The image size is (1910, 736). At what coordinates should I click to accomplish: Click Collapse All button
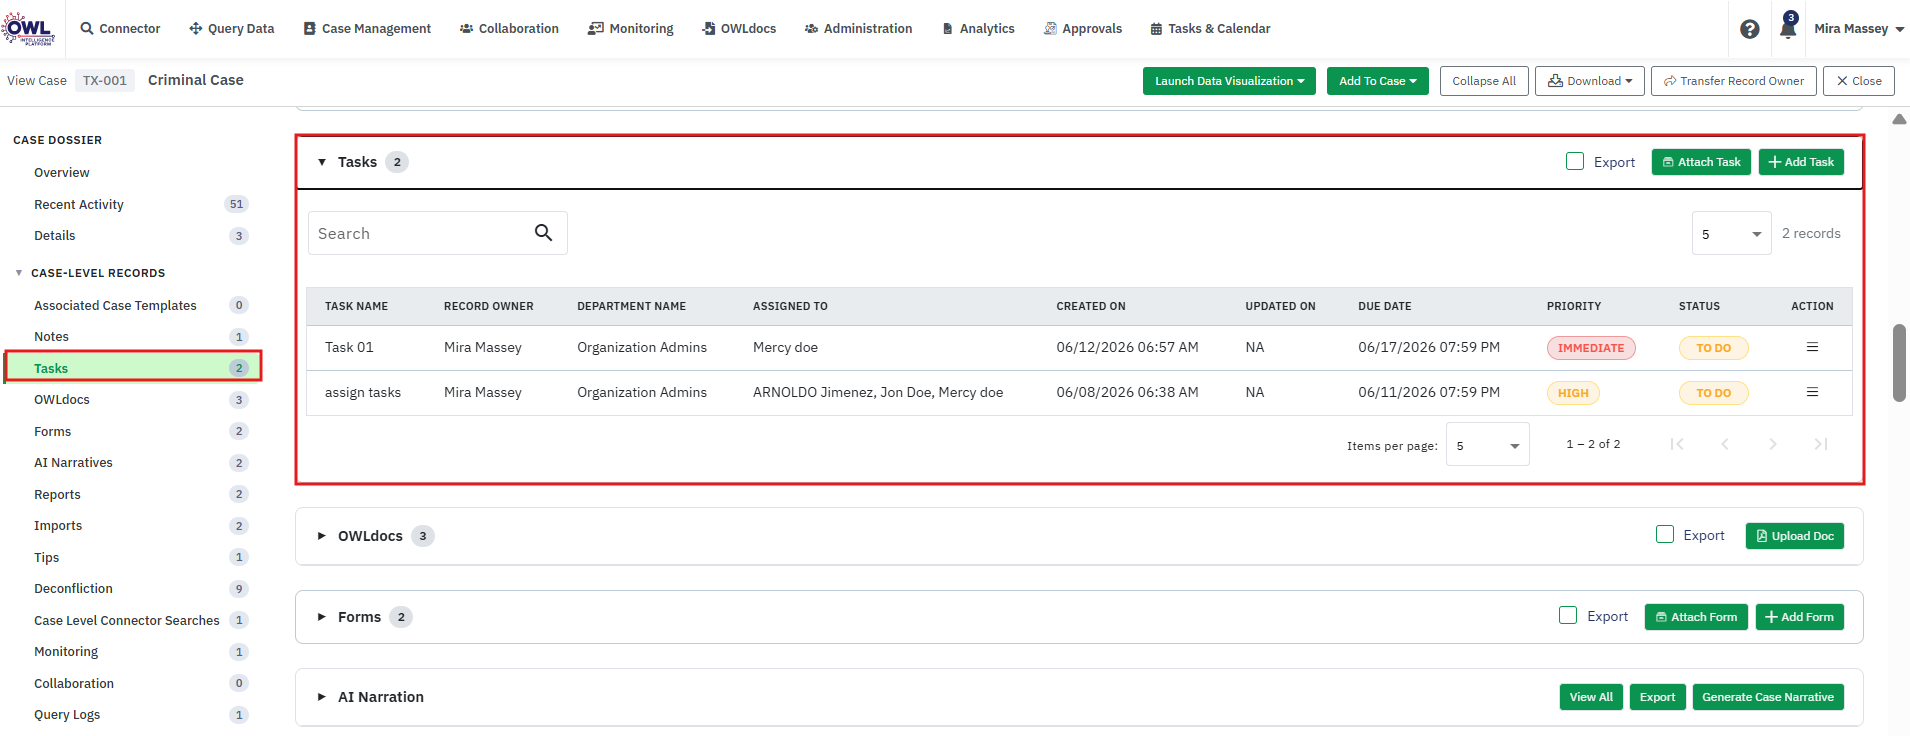pos(1484,81)
